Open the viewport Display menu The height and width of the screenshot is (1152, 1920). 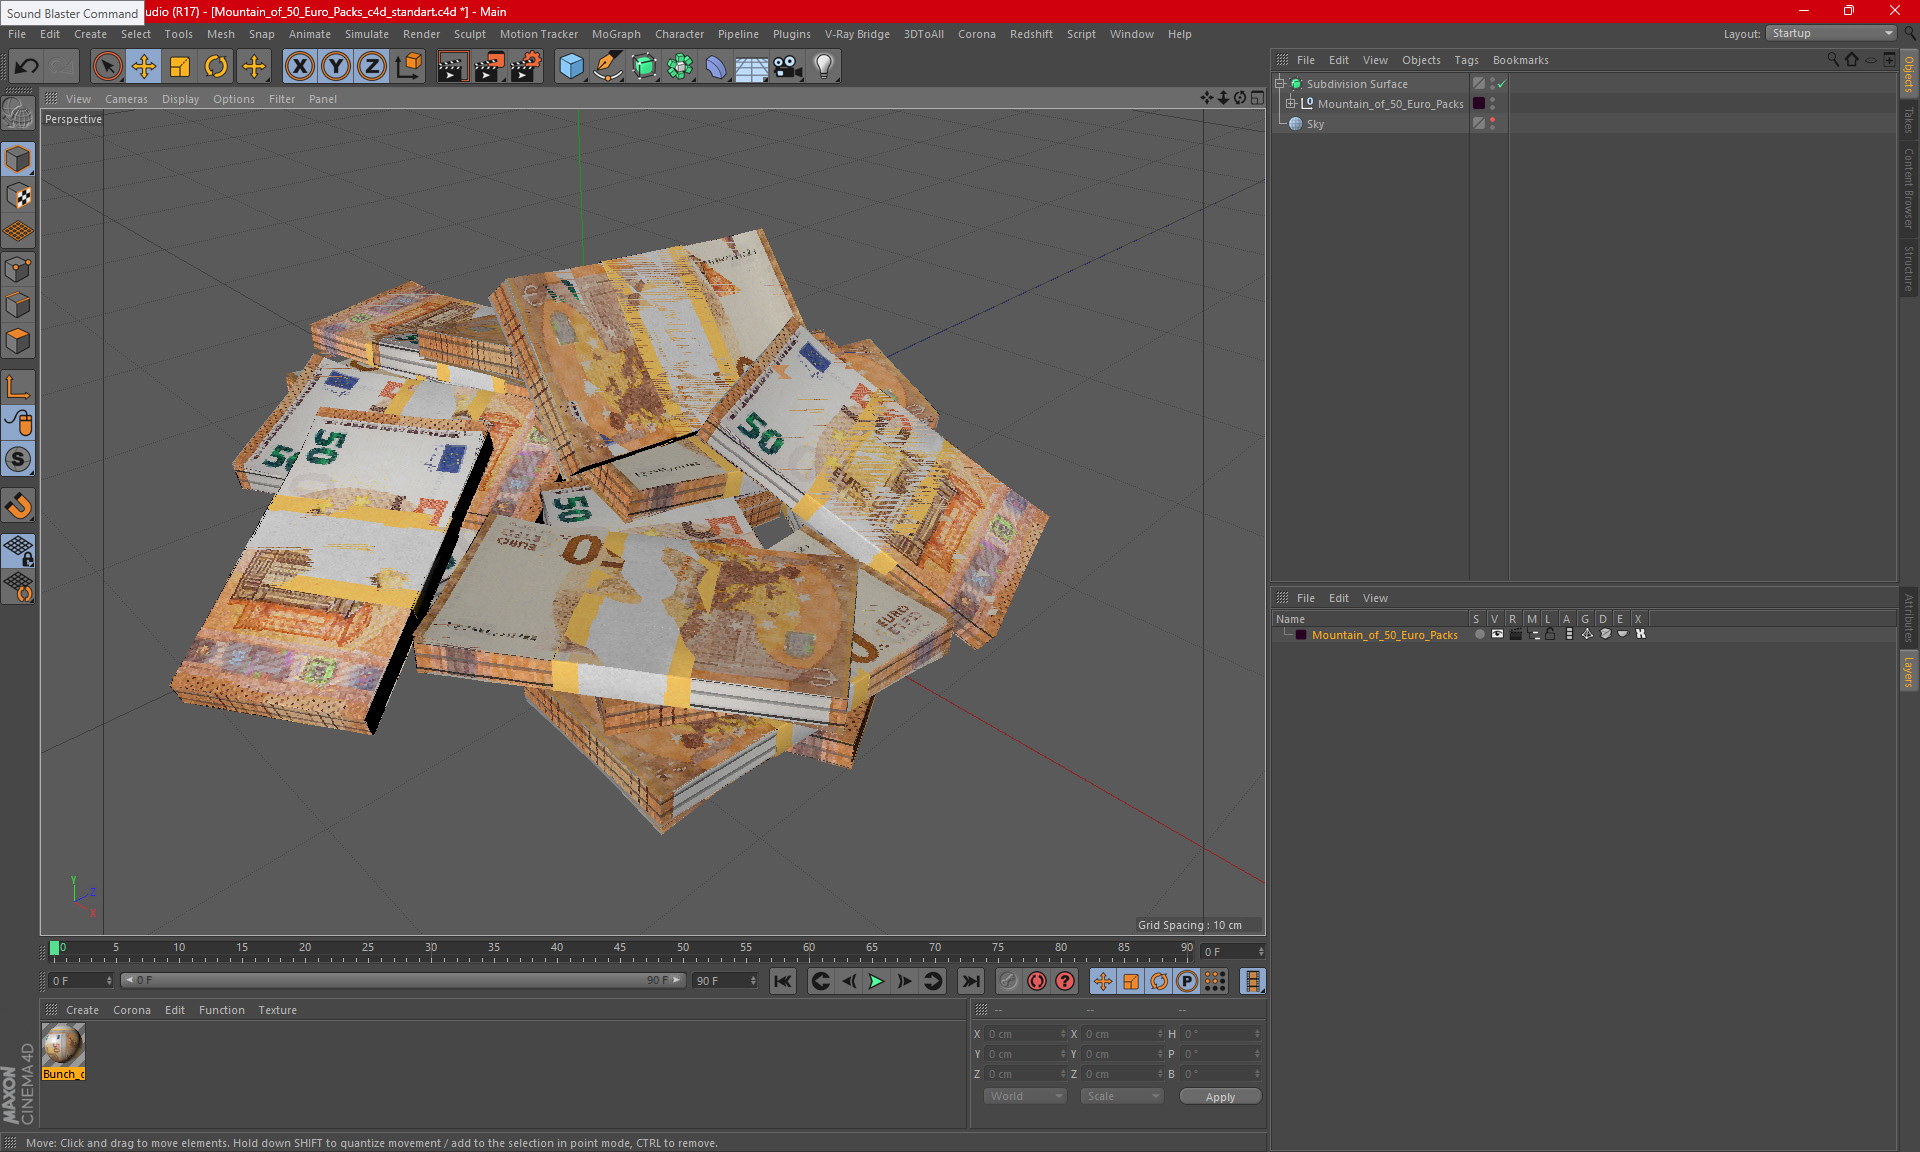pyautogui.click(x=180, y=99)
